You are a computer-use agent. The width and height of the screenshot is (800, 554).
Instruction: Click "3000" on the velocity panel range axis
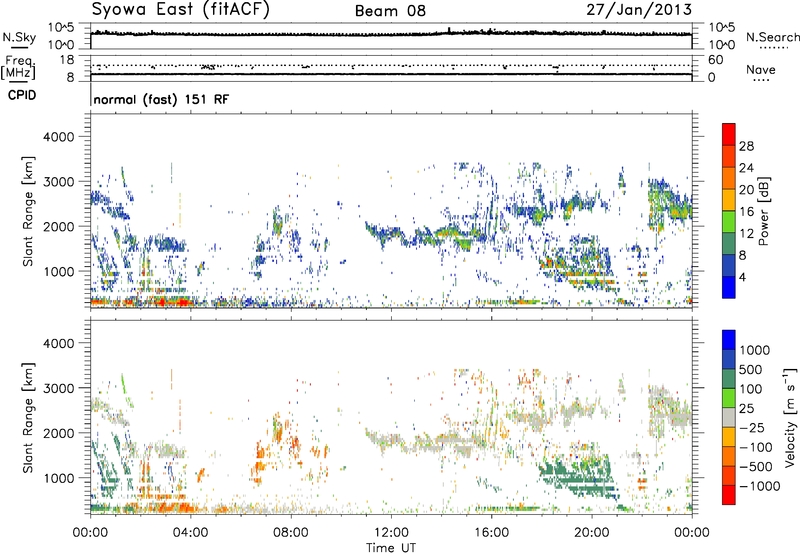pyautogui.click(x=58, y=388)
